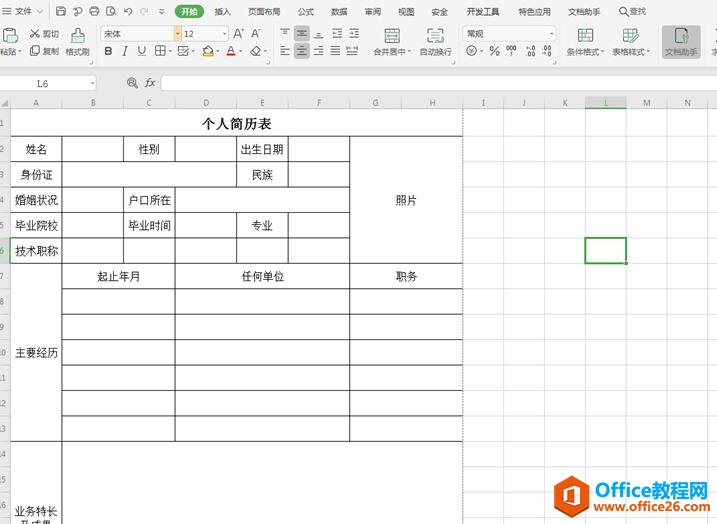Open the number format 常规 dropdown
Screen dimensions: 717x524
pyautogui.click(x=552, y=33)
